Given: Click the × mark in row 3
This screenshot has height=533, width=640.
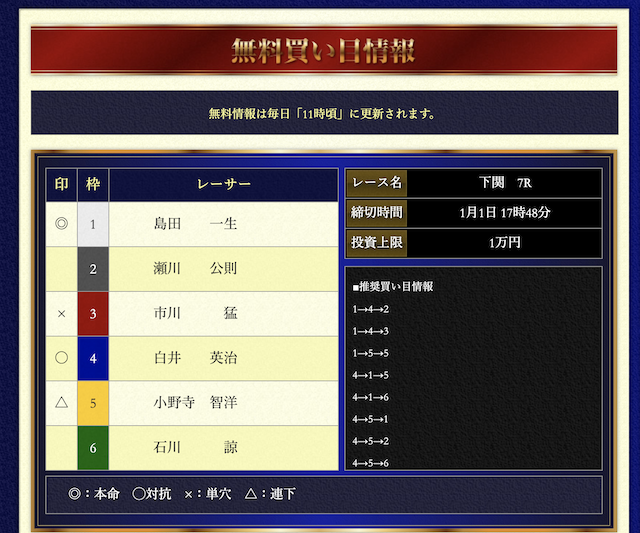Looking at the screenshot, I should (61, 314).
